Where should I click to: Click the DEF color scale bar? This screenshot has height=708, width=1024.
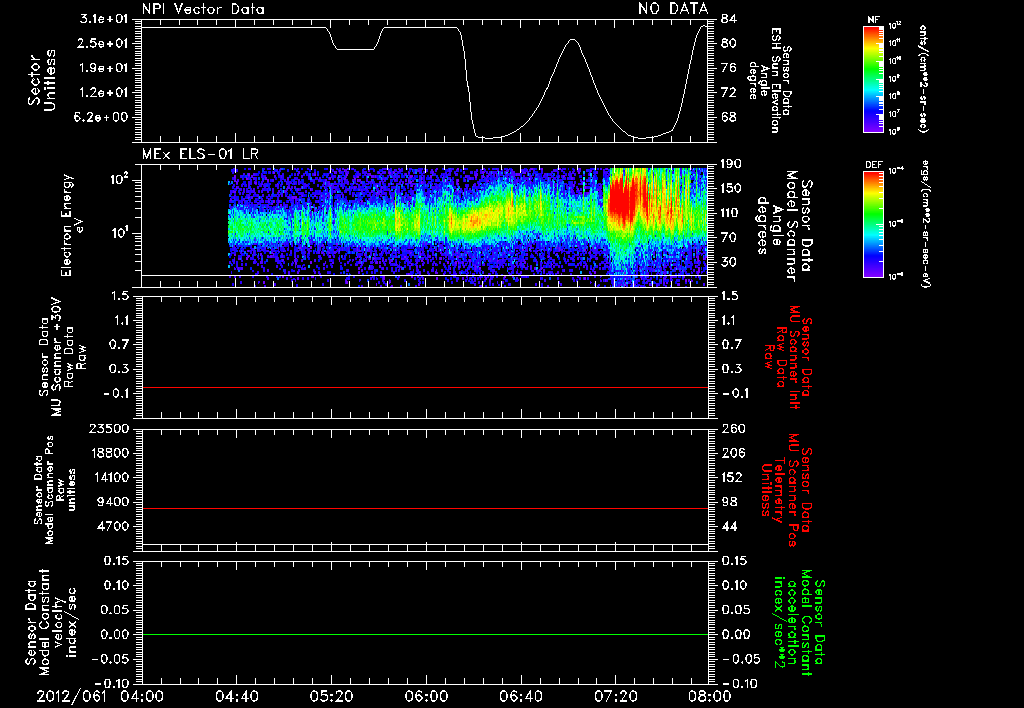tap(873, 224)
